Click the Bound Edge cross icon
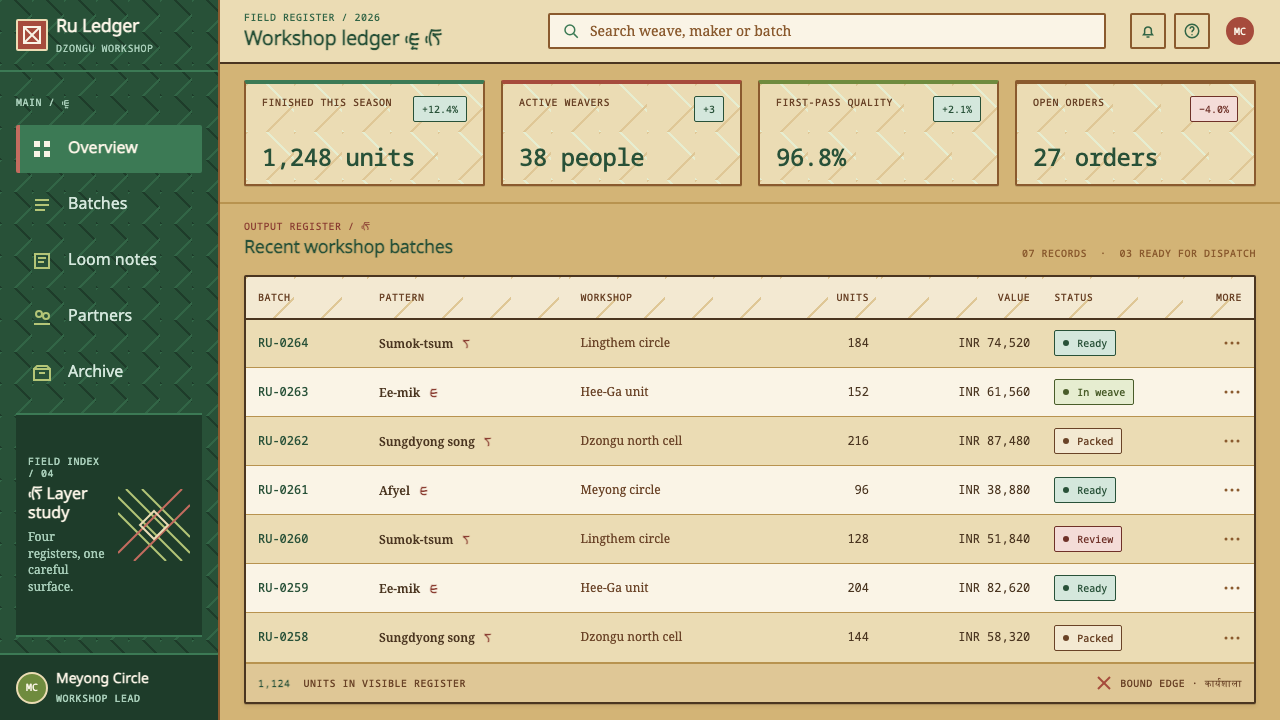This screenshot has height=720, width=1280. [x=1104, y=683]
